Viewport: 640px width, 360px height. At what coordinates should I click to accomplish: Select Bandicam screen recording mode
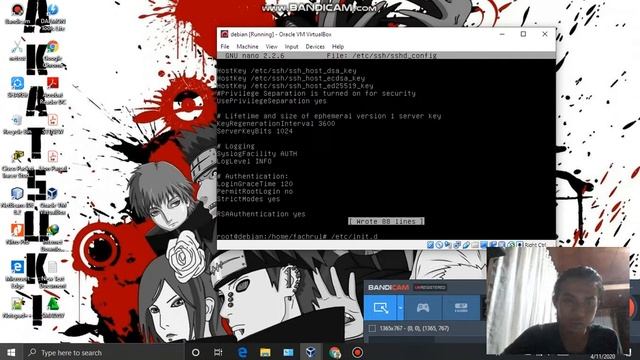380,308
